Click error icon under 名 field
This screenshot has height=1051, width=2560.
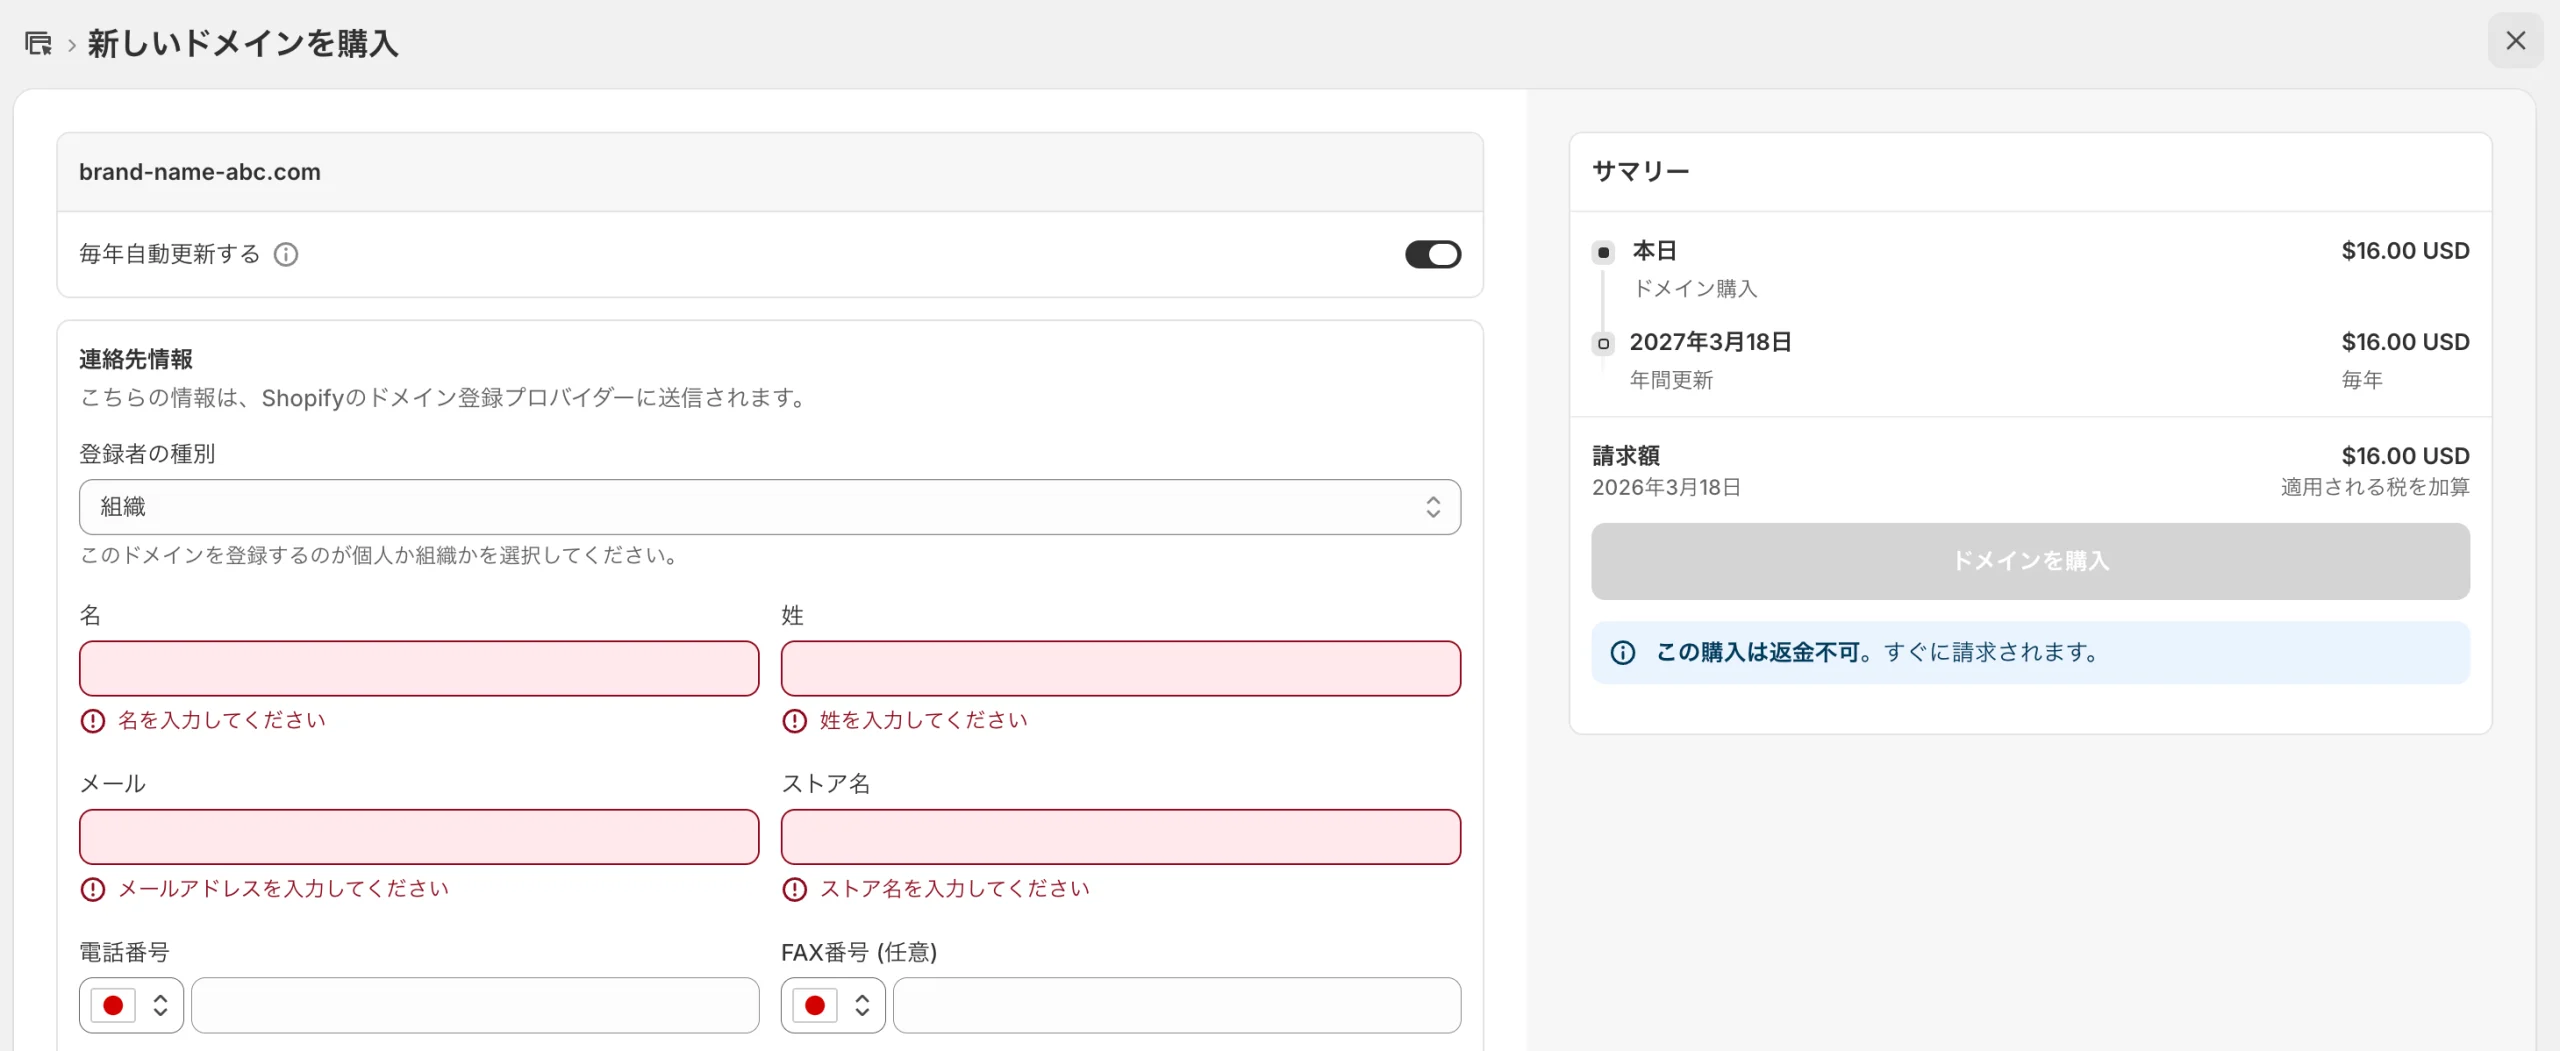[93, 721]
